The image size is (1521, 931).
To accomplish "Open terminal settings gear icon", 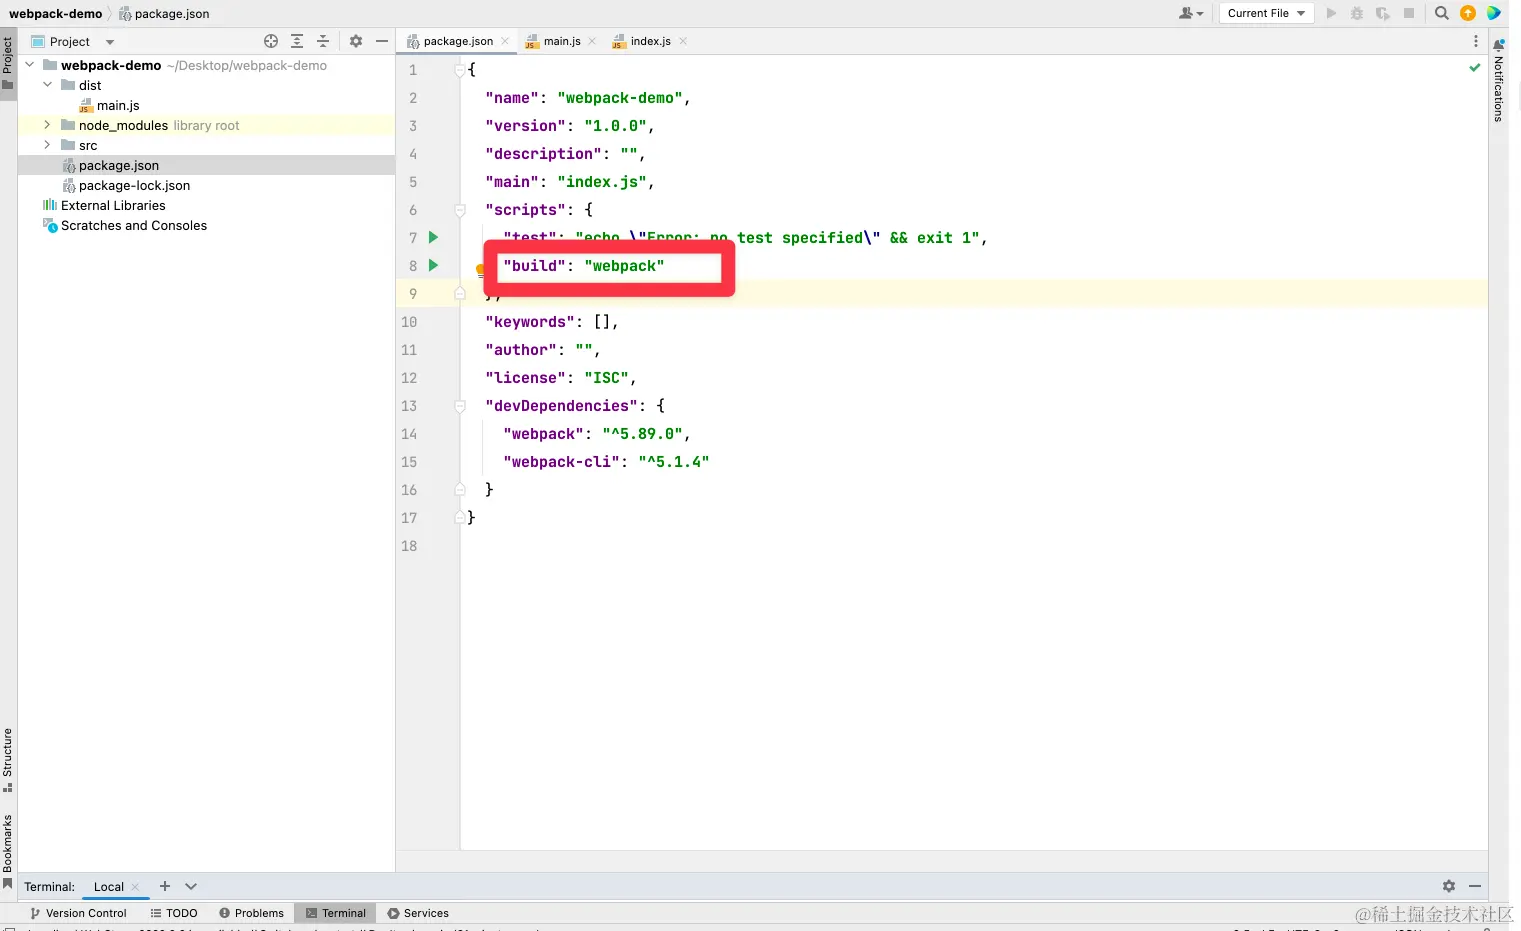I will [x=1449, y=886].
